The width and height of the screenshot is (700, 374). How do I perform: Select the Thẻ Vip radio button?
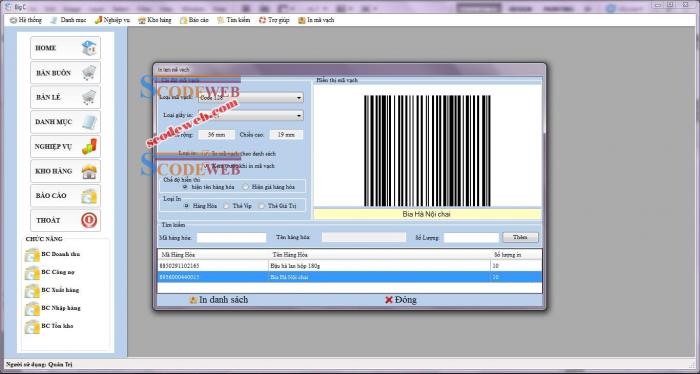(x=226, y=206)
